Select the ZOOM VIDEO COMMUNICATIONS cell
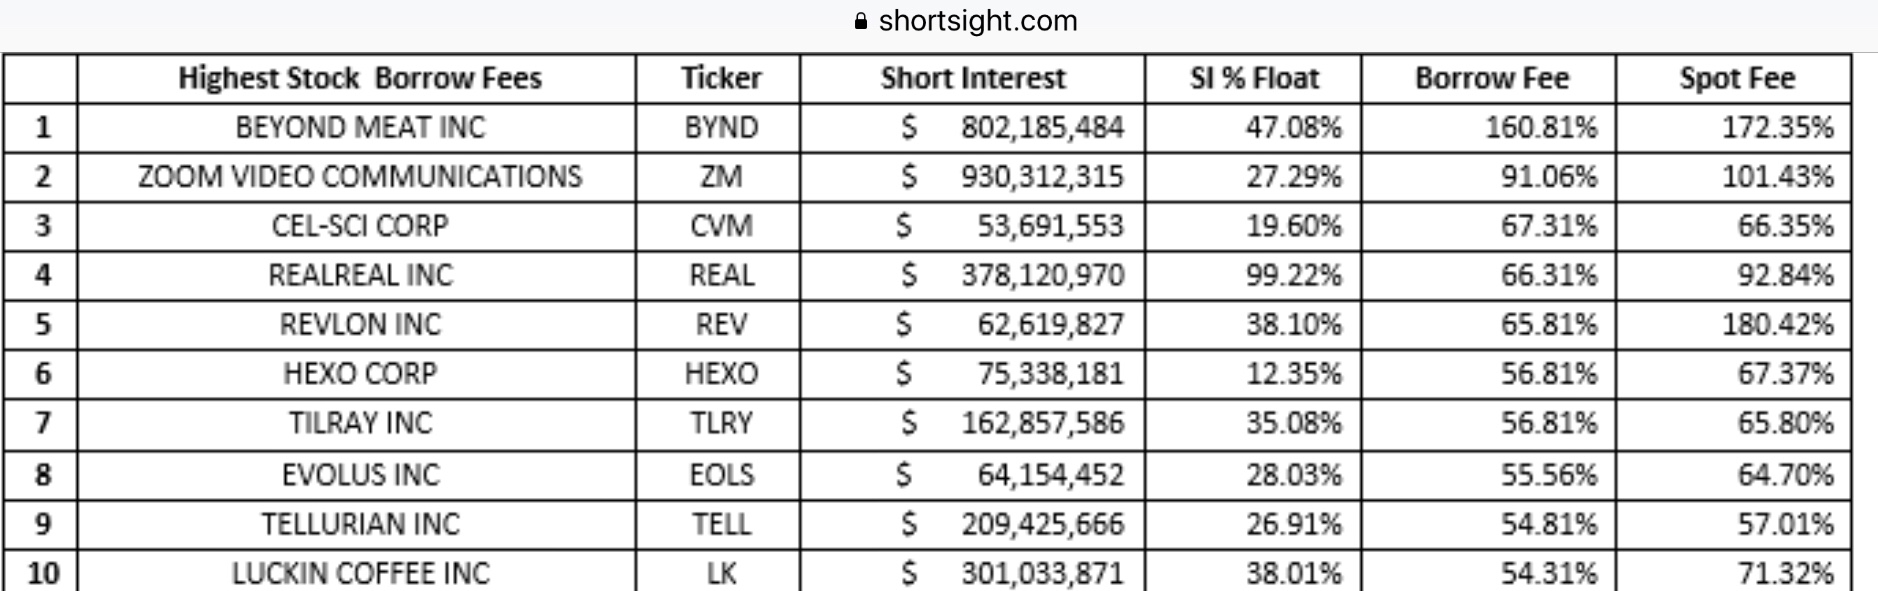1878x591 pixels. [x=359, y=176]
